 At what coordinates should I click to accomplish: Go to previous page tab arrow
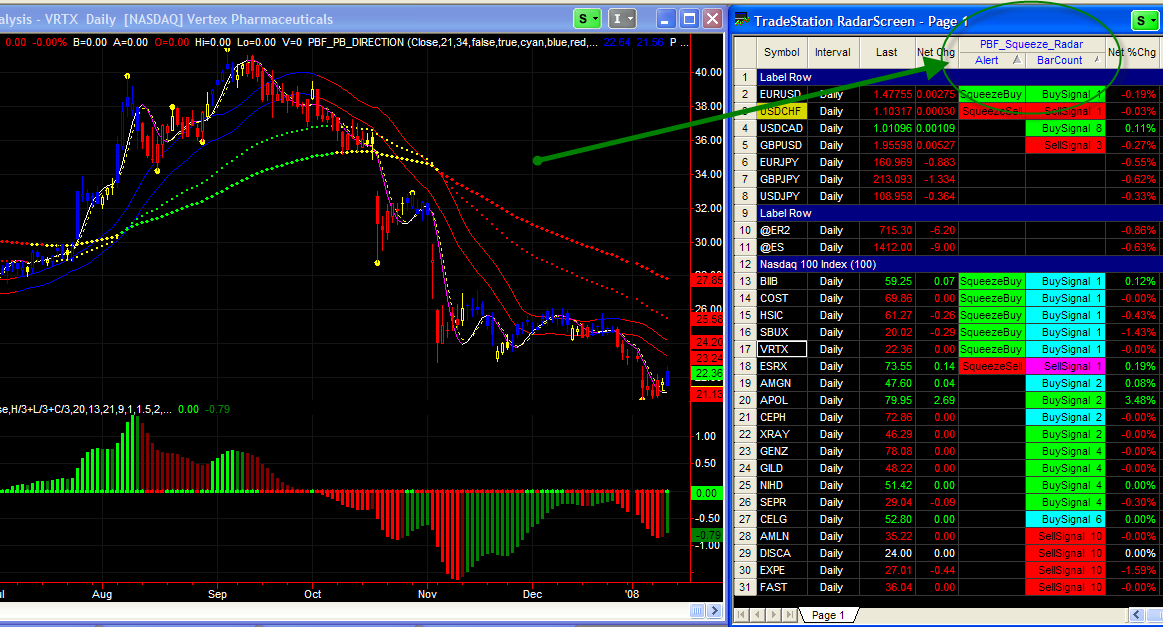pos(757,614)
